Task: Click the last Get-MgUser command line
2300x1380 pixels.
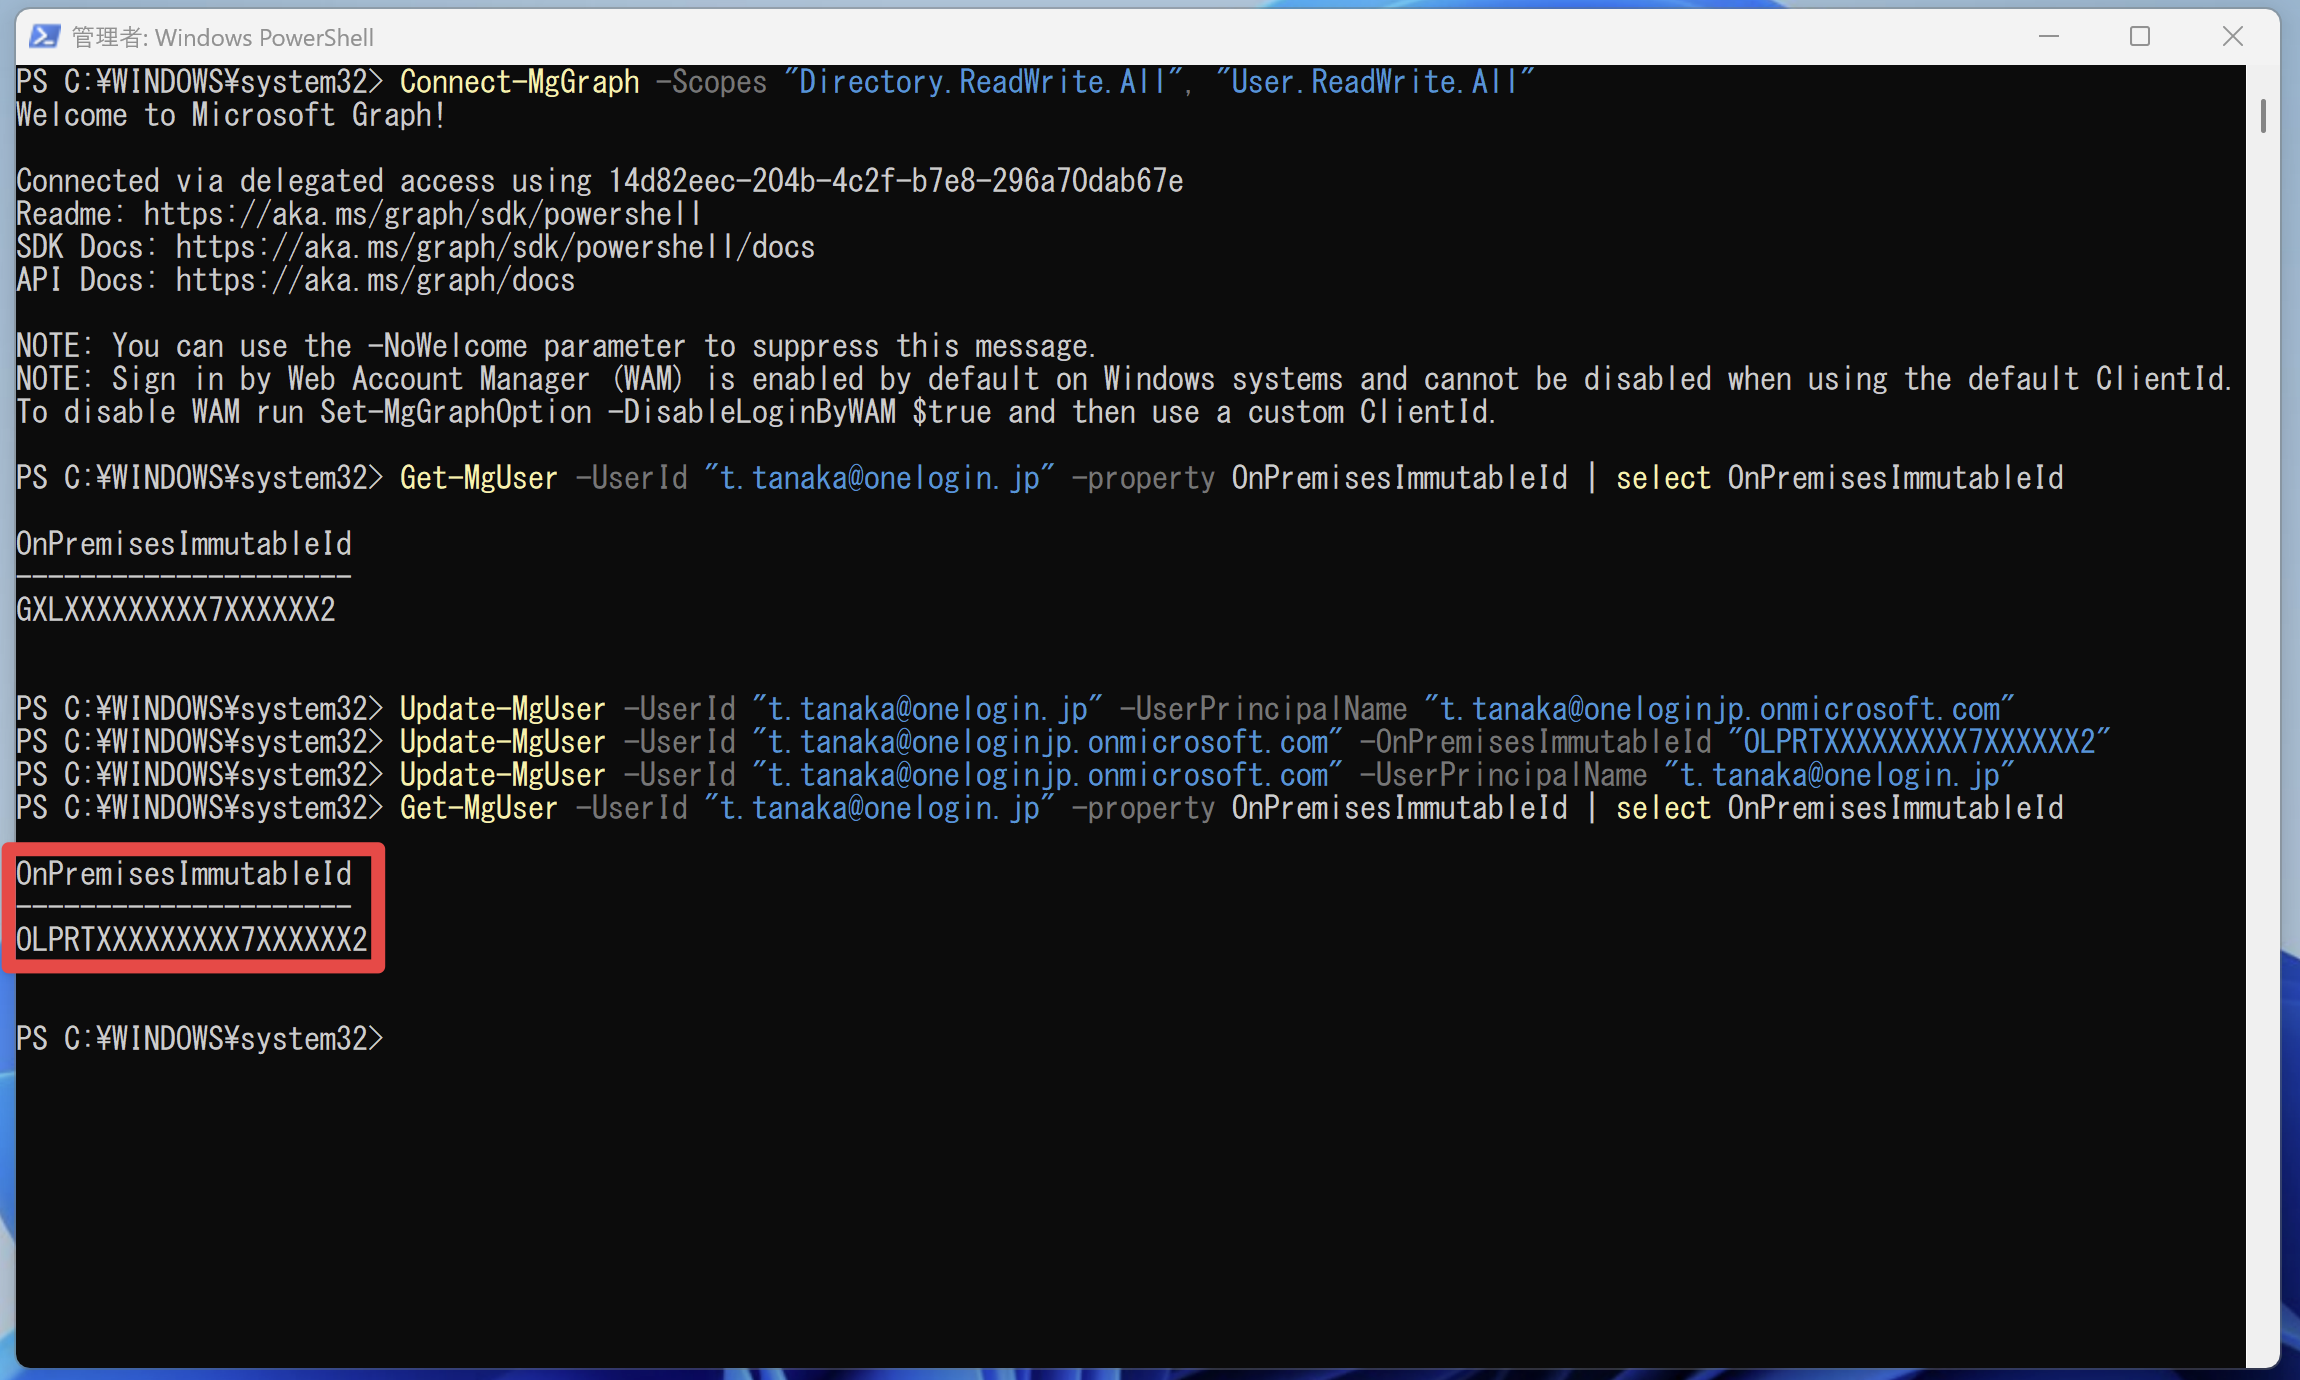Action: point(1040,808)
